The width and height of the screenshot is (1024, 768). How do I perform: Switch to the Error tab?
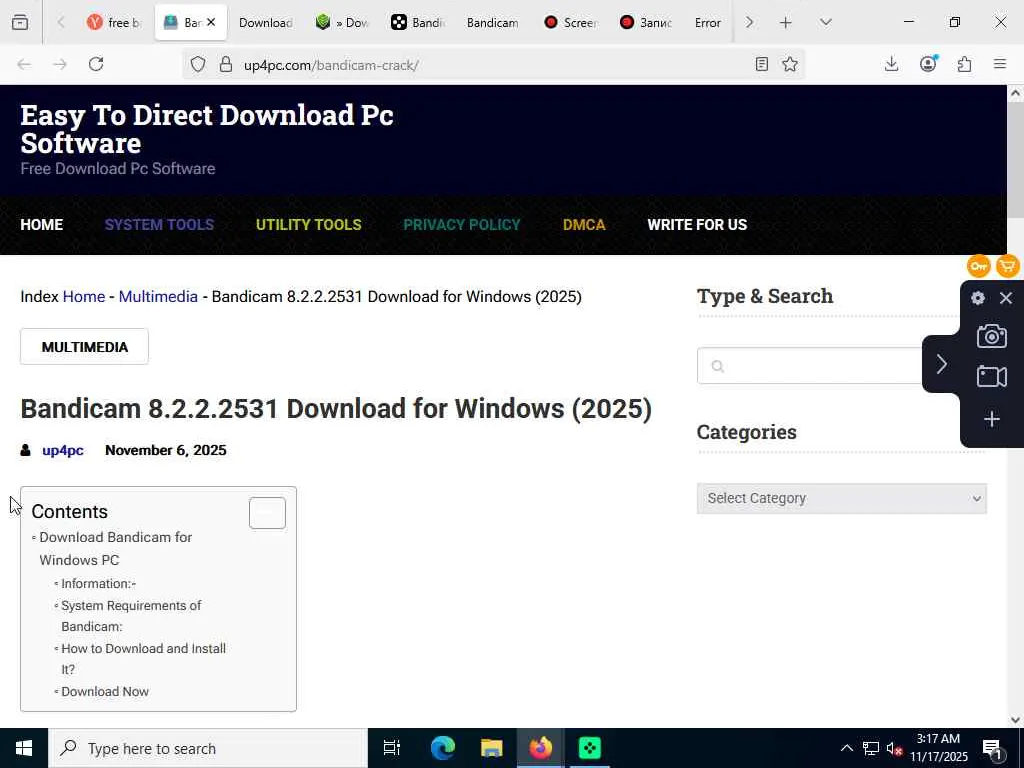pyautogui.click(x=707, y=23)
